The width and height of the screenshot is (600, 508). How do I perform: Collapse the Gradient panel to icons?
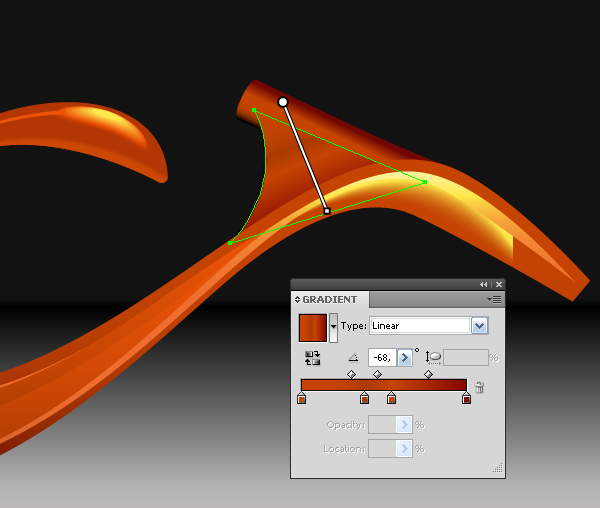(x=484, y=284)
